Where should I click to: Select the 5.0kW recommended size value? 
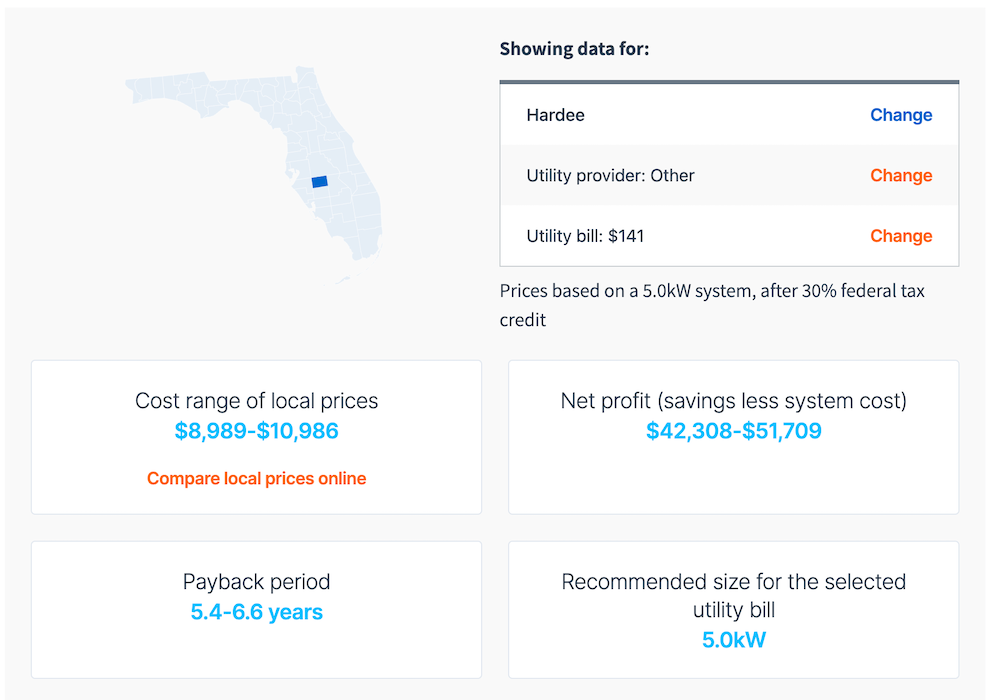[x=733, y=640]
